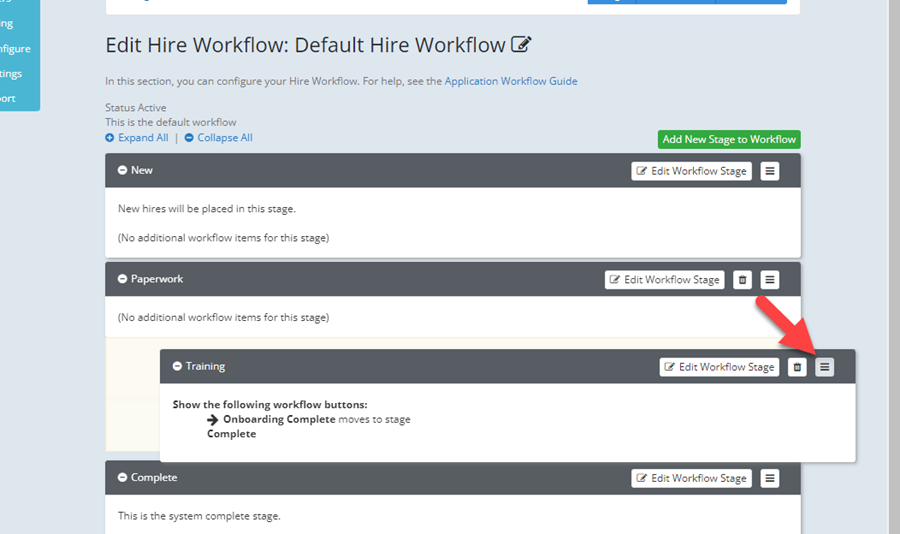Viewport: 900px width, 534px height.
Task: Click Expand All stages
Action: click(137, 138)
